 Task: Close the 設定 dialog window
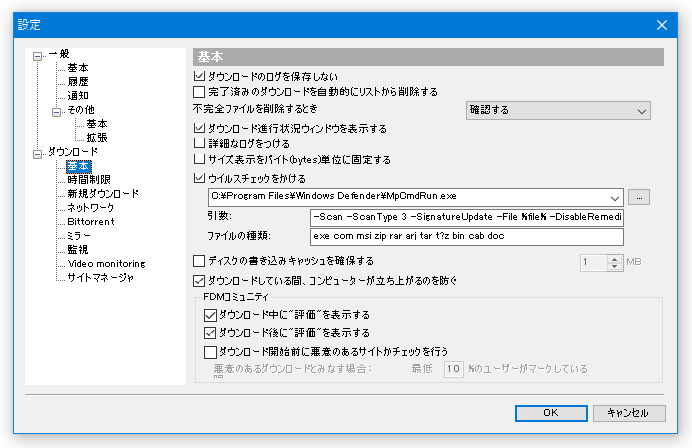point(662,25)
